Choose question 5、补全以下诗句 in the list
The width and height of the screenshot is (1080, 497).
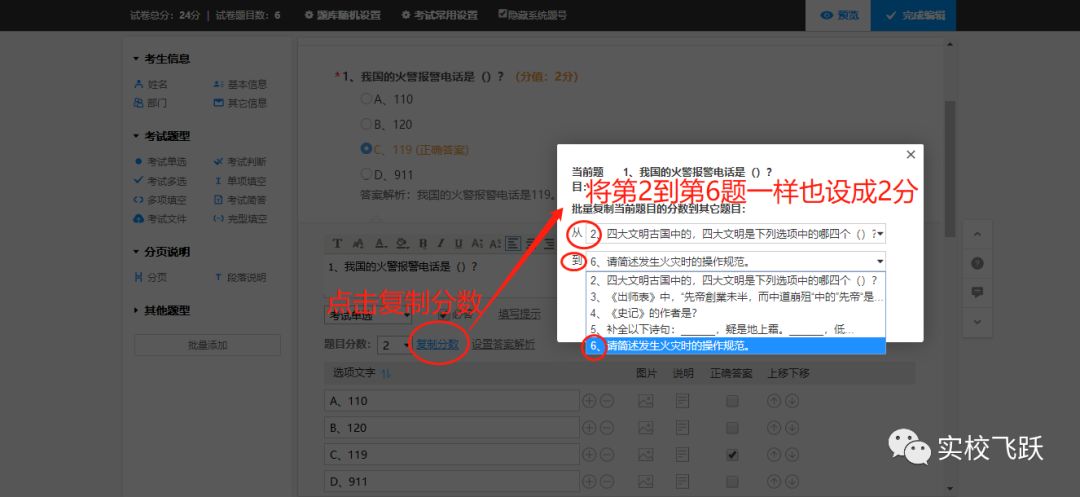(x=736, y=329)
